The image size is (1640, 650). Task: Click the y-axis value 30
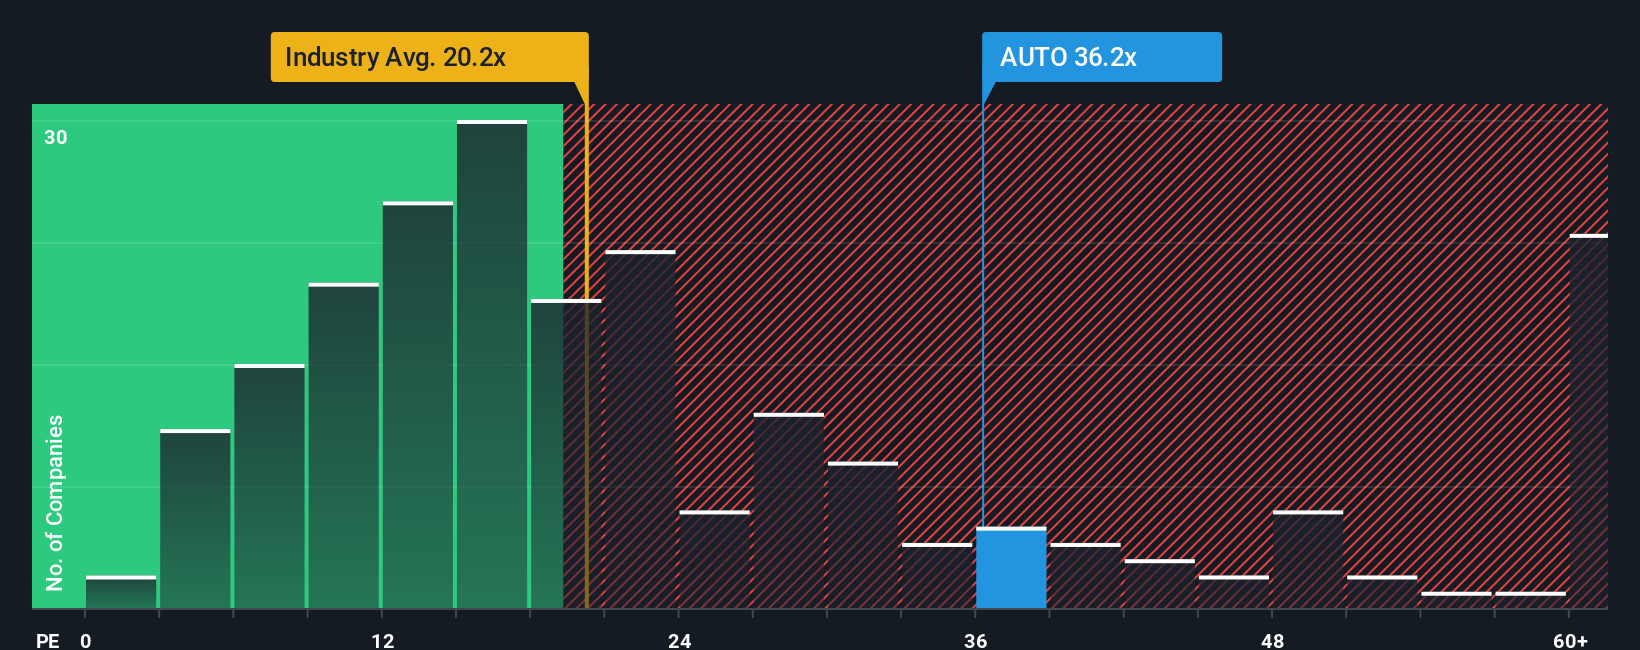pyautogui.click(x=56, y=137)
